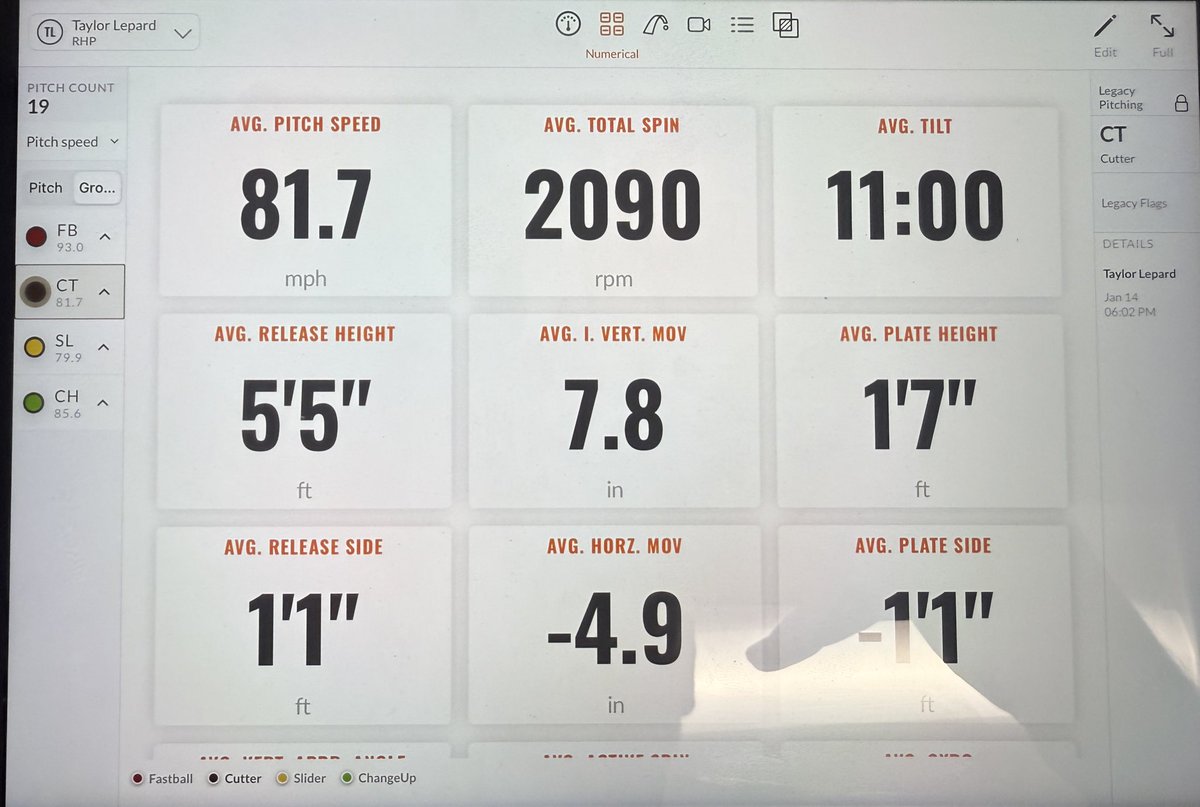This screenshot has width=1200, height=807.
Task: Click the Avg. I. Vert. Mov card
Action: [613, 412]
